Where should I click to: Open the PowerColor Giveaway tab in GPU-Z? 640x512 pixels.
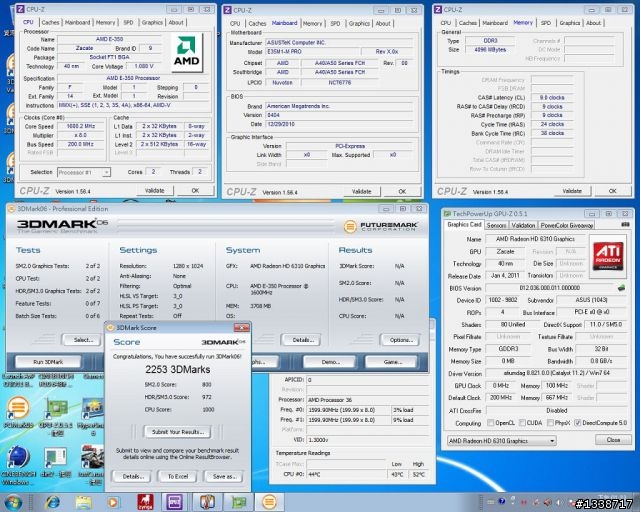[566, 225]
